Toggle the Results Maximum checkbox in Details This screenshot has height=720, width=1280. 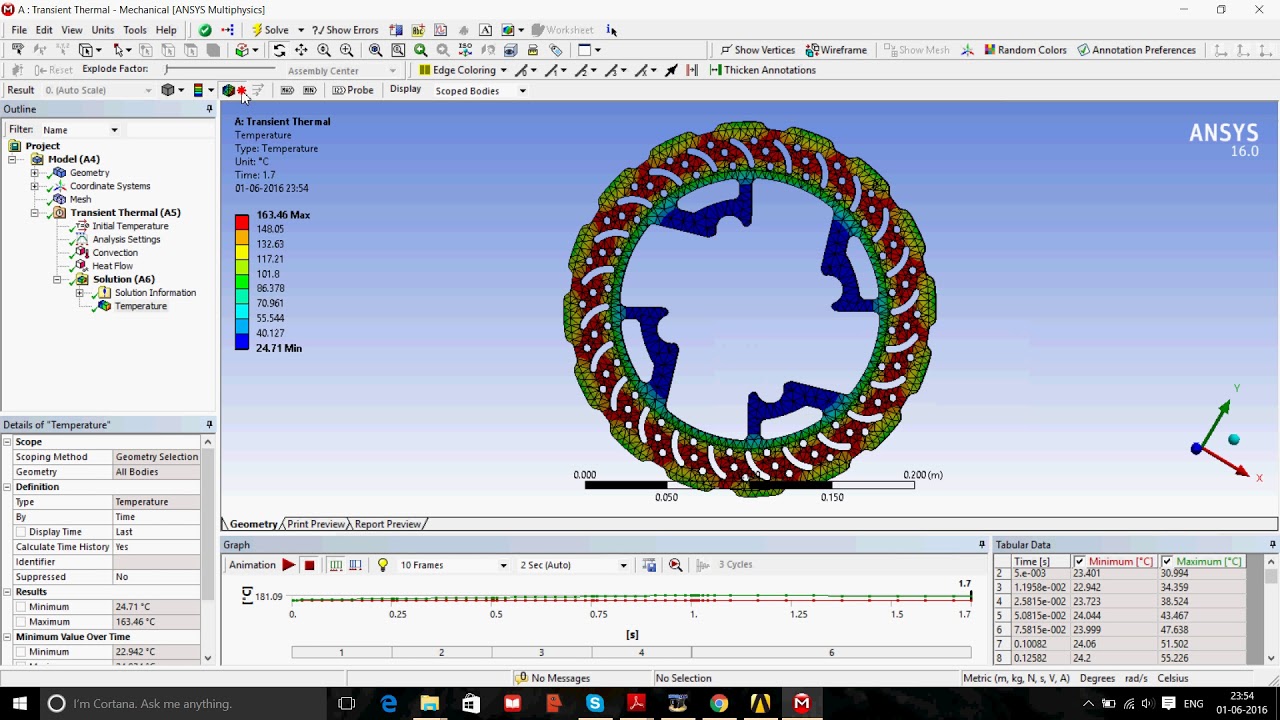point(21,622)
